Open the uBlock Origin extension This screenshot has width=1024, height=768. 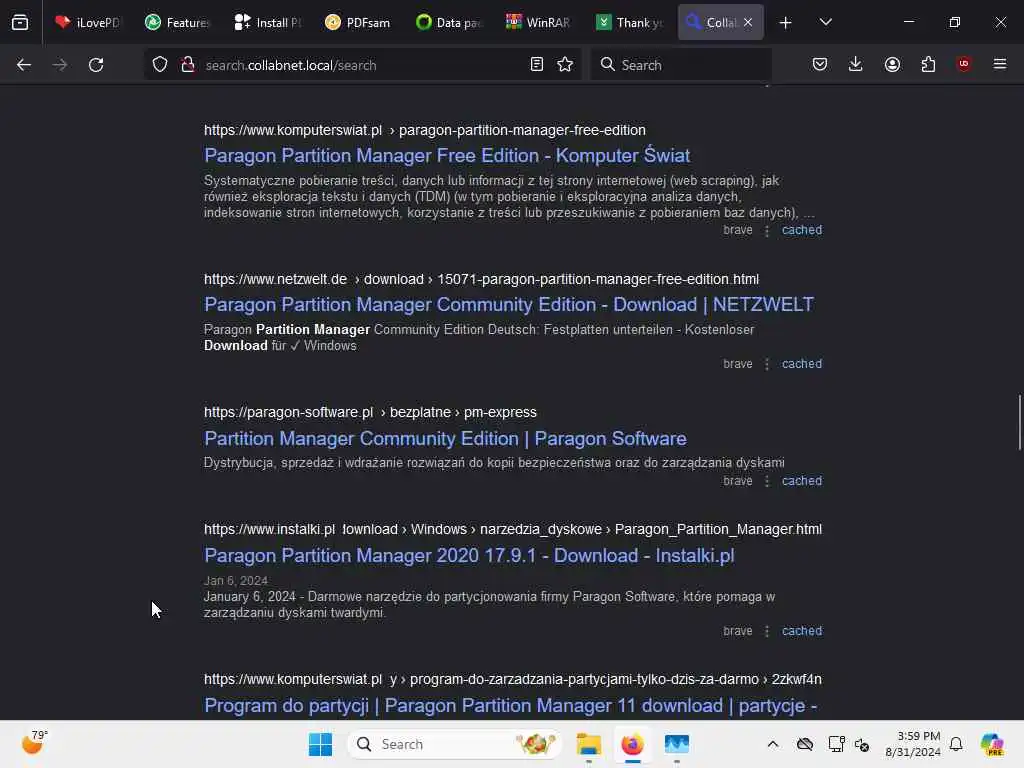[964, 64]
